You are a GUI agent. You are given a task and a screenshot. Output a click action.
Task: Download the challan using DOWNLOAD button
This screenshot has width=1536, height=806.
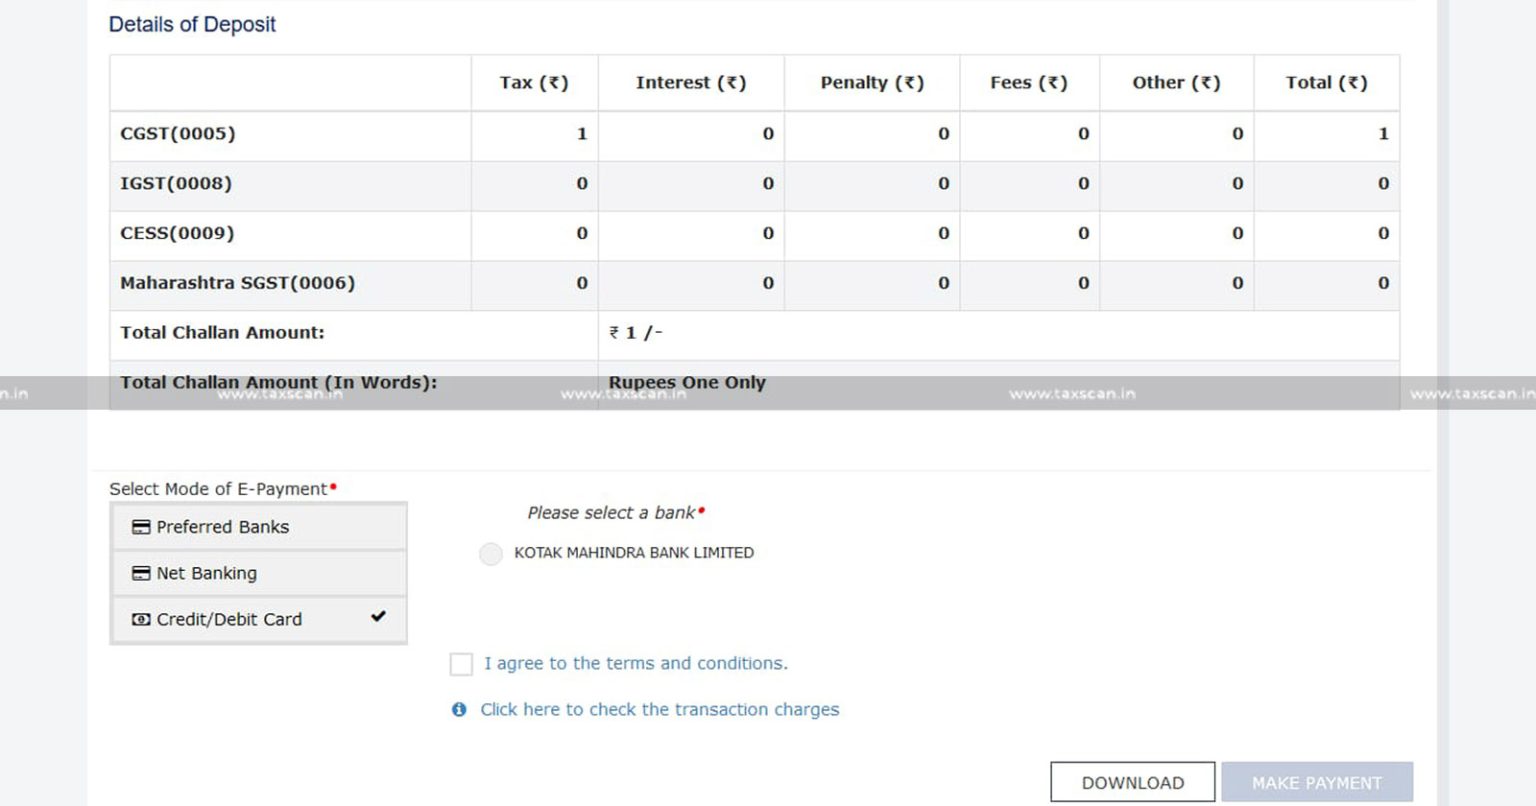1132,782
